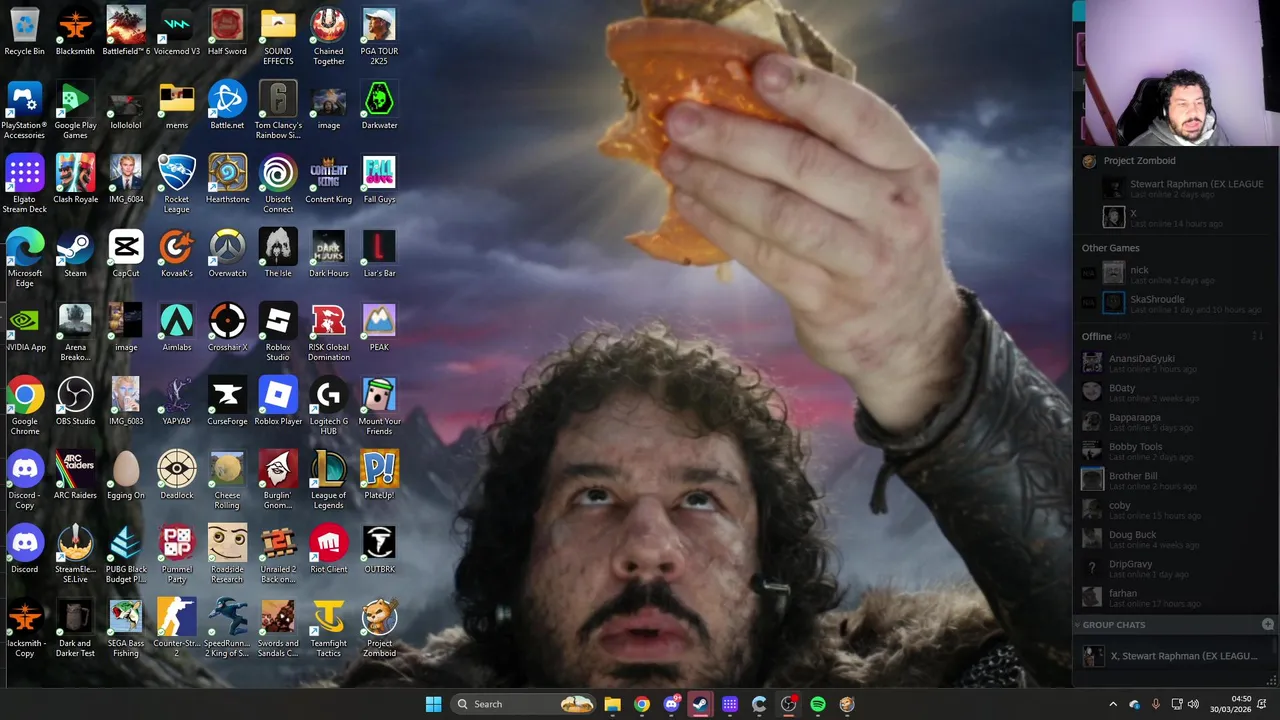
Task: Open the volume control in the tray
Action: (x=1193, y=704)
